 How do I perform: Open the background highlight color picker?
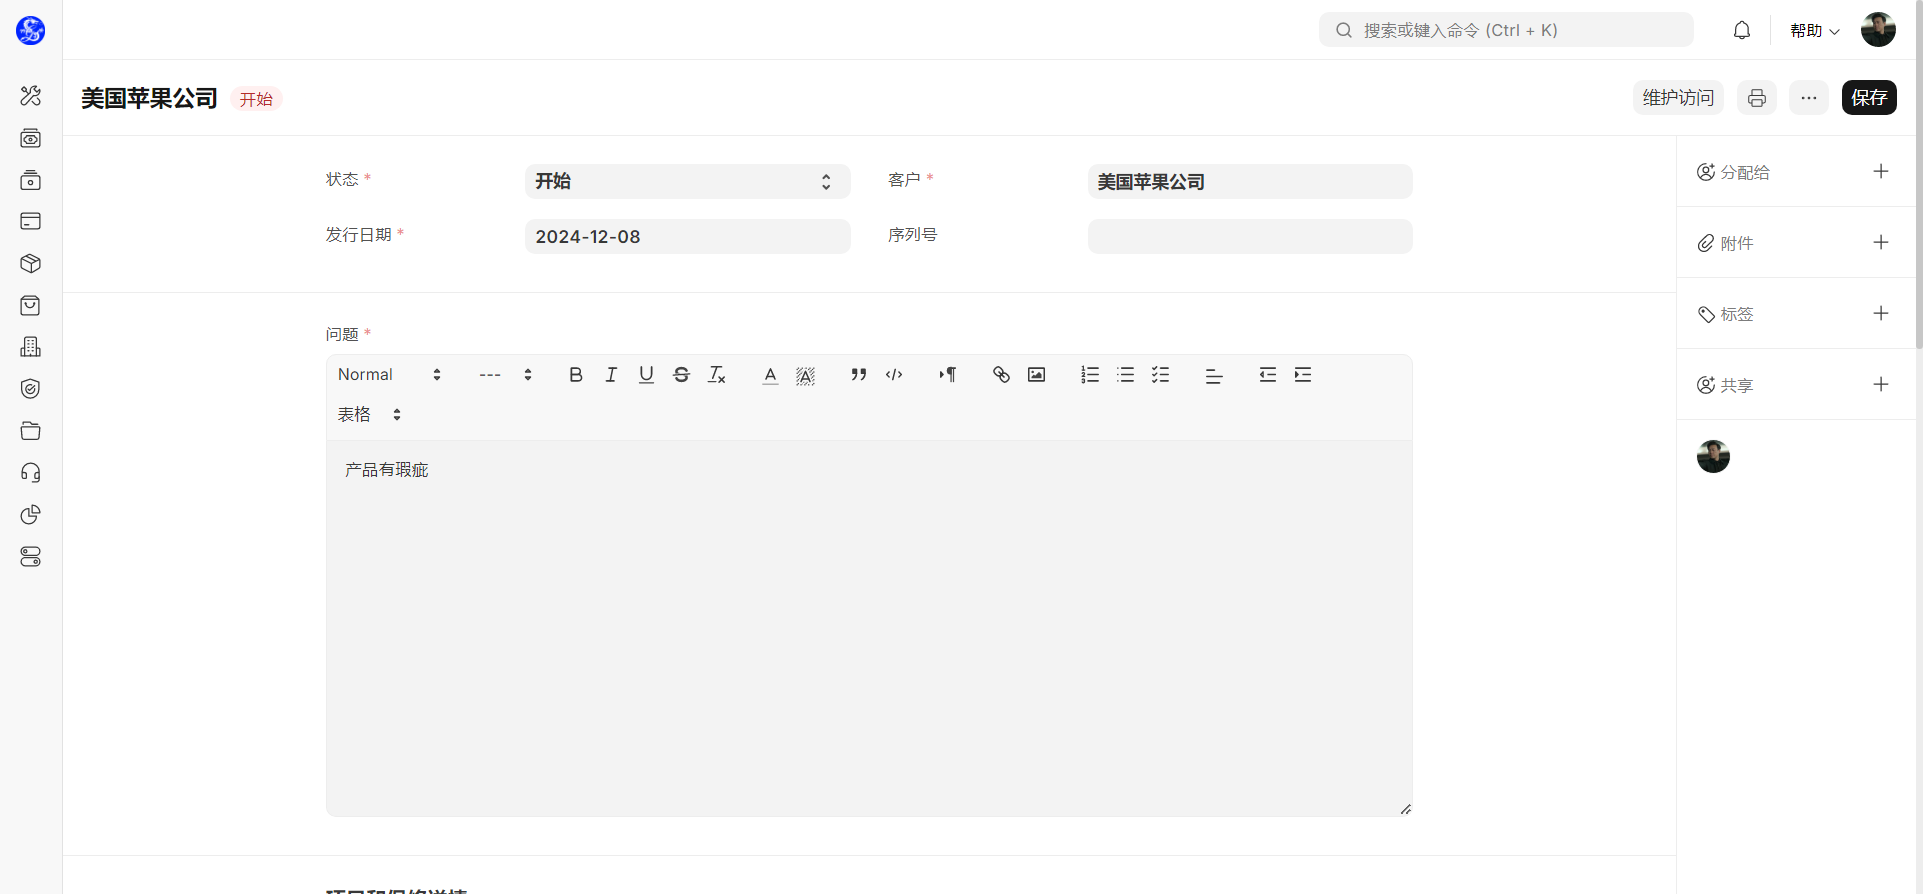[x=805, y=375]
